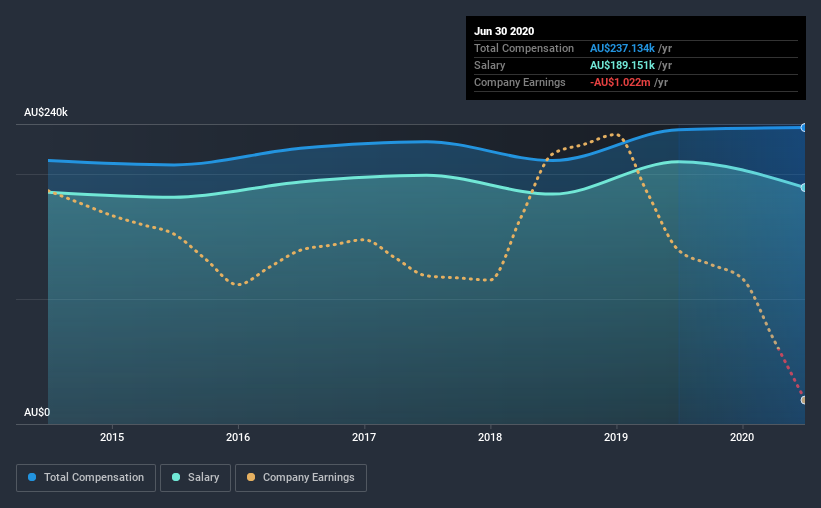Click the 2017 x-axis label
This screenshot has width=821, height=508.
(x=364, y=437)
